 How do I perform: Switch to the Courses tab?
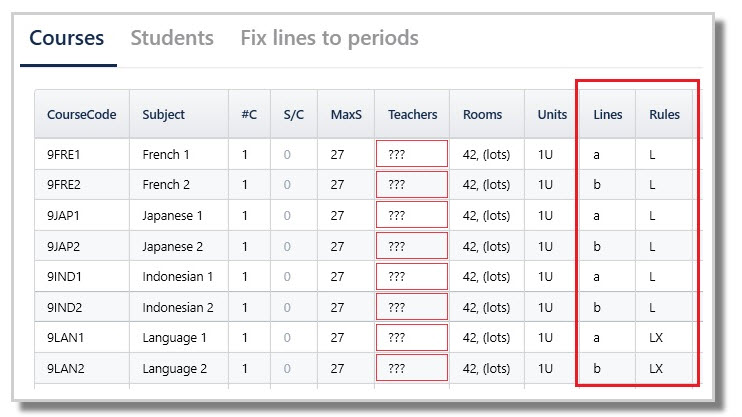pos(66,39)
